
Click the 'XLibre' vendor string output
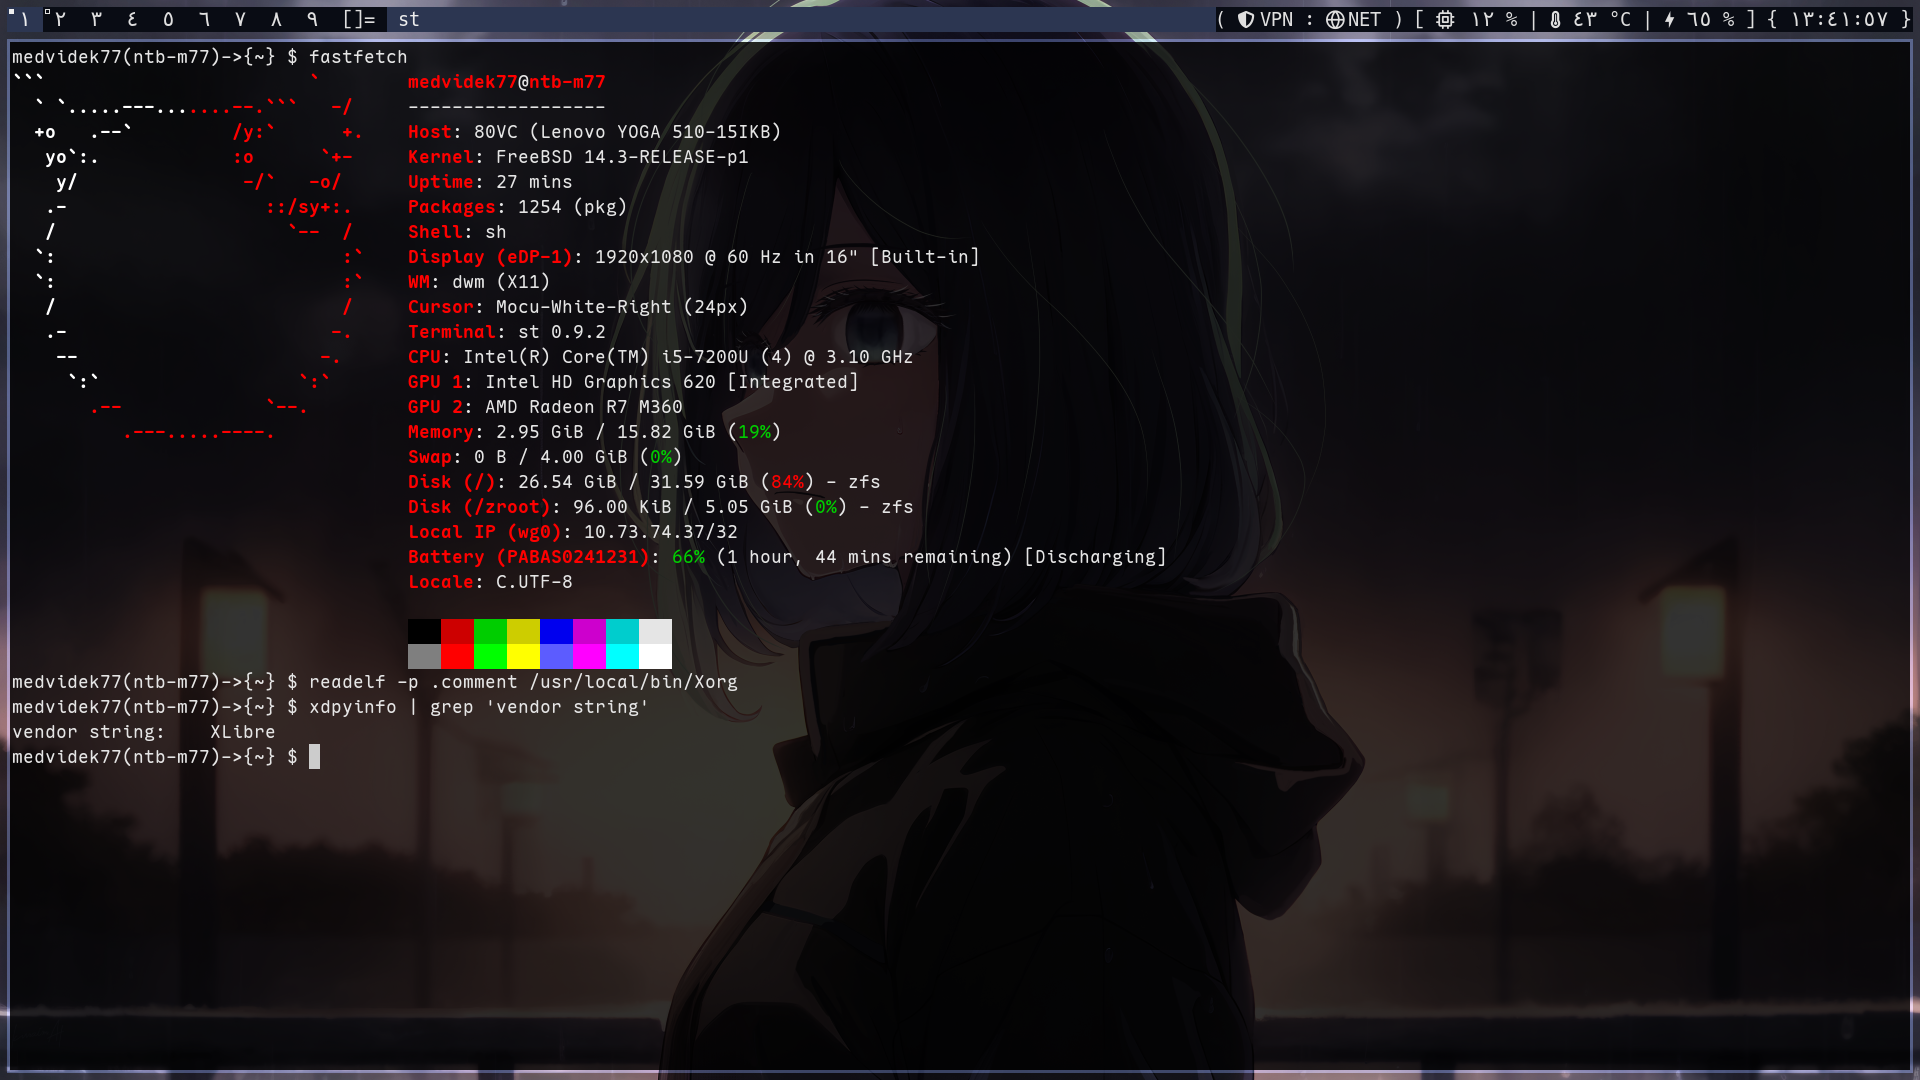(x=242, y=732)
